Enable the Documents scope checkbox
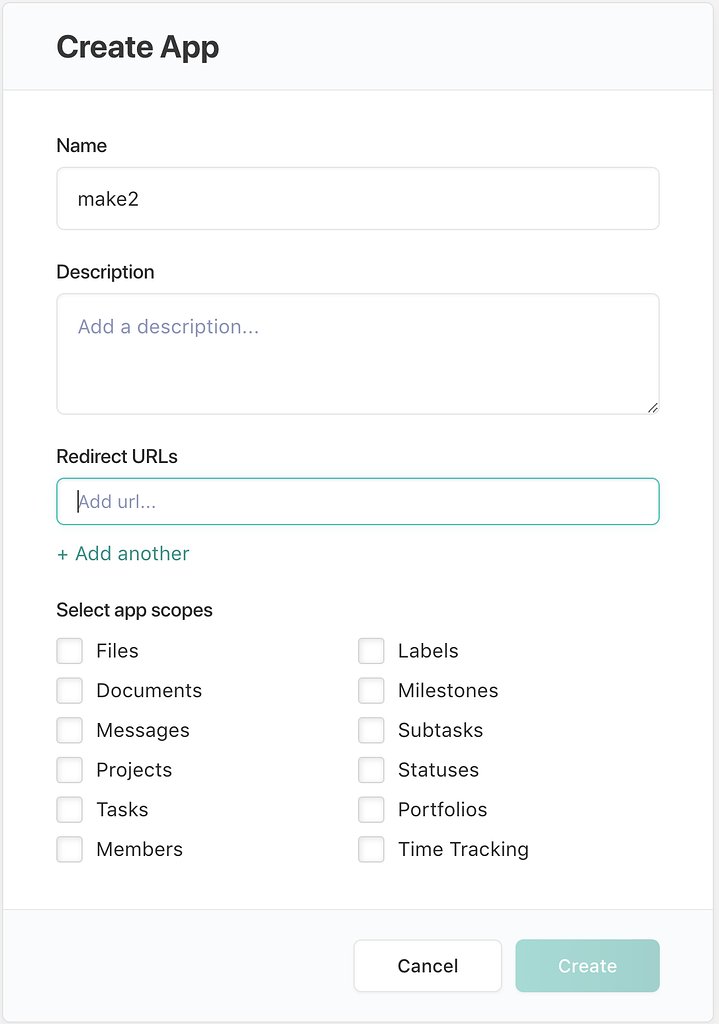719x1024 pixels. pyautogui.click(x=69, y=690)
